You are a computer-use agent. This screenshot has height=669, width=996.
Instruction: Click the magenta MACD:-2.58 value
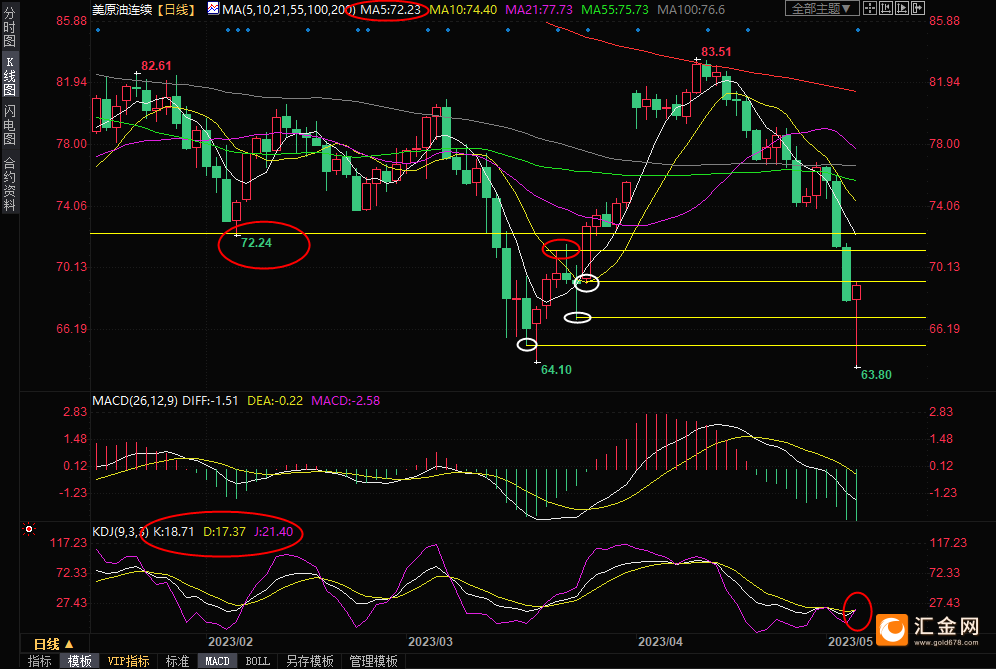coord(346,401)
